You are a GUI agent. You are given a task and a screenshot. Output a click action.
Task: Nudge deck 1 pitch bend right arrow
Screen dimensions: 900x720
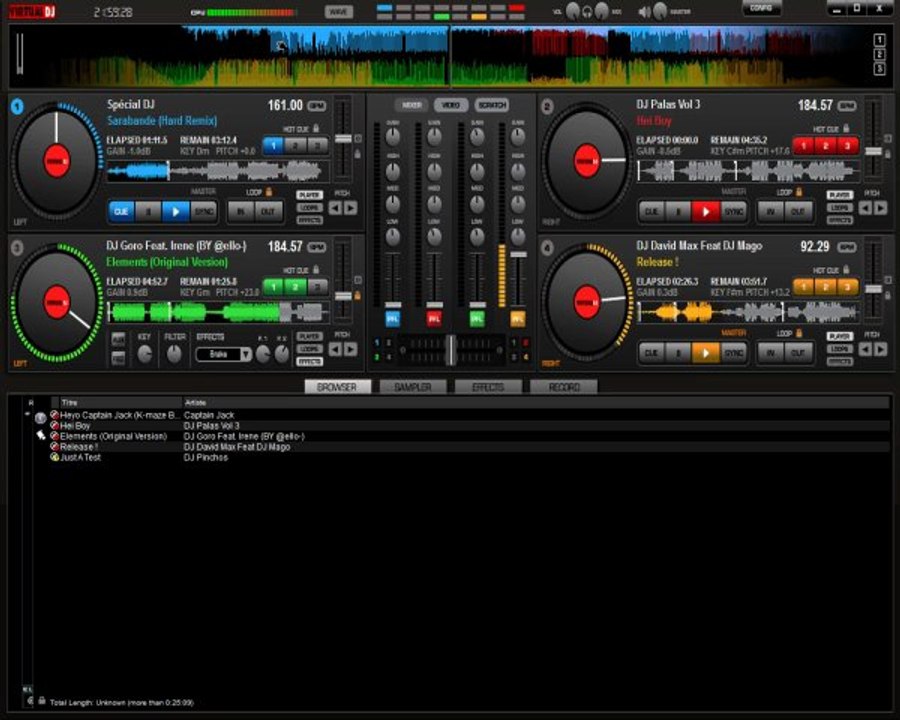[350, 208]
